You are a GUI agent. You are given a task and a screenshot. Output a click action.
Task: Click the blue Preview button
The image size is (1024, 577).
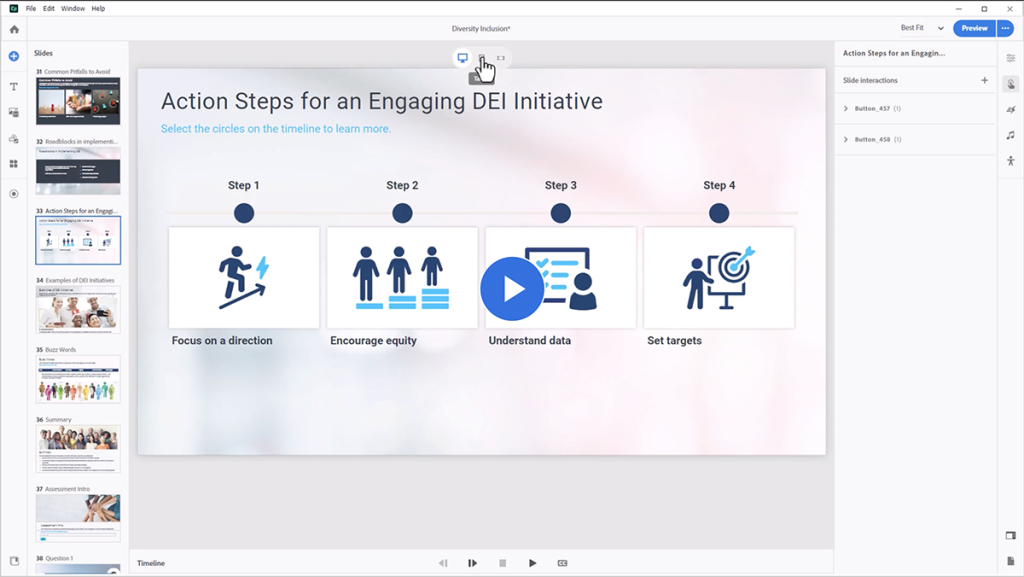(x=973, y=28)
